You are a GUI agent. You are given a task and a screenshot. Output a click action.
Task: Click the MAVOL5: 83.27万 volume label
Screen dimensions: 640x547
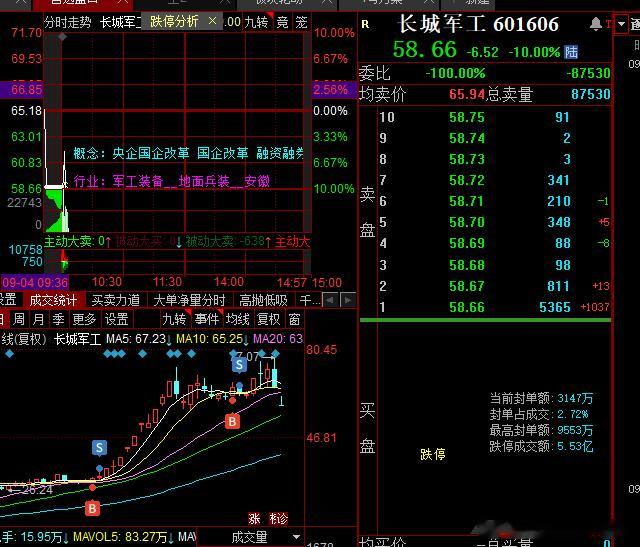point(120,536)
